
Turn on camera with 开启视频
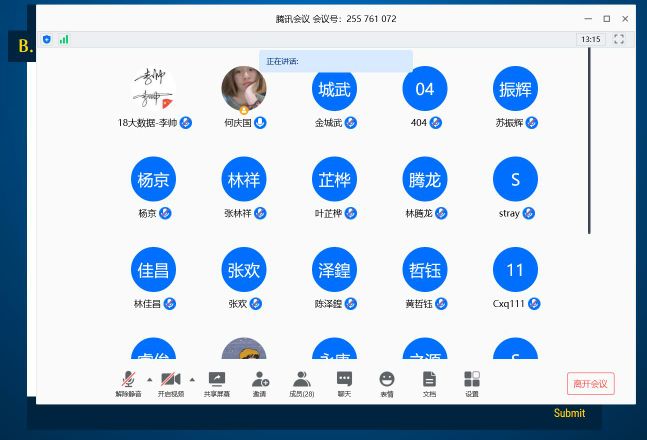(170, 382)
